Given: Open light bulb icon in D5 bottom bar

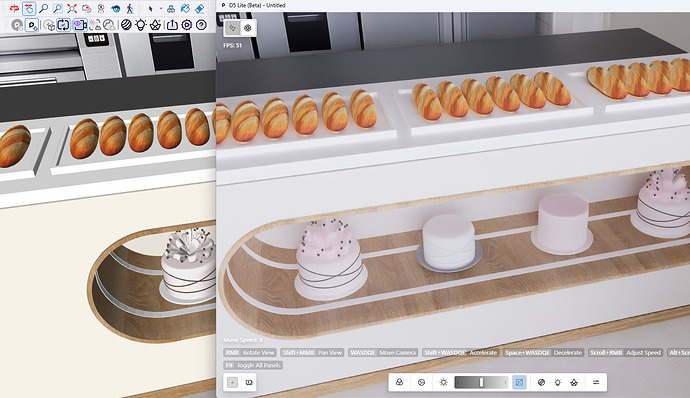Looking at the screenshot, I should [x=558, y=382].
